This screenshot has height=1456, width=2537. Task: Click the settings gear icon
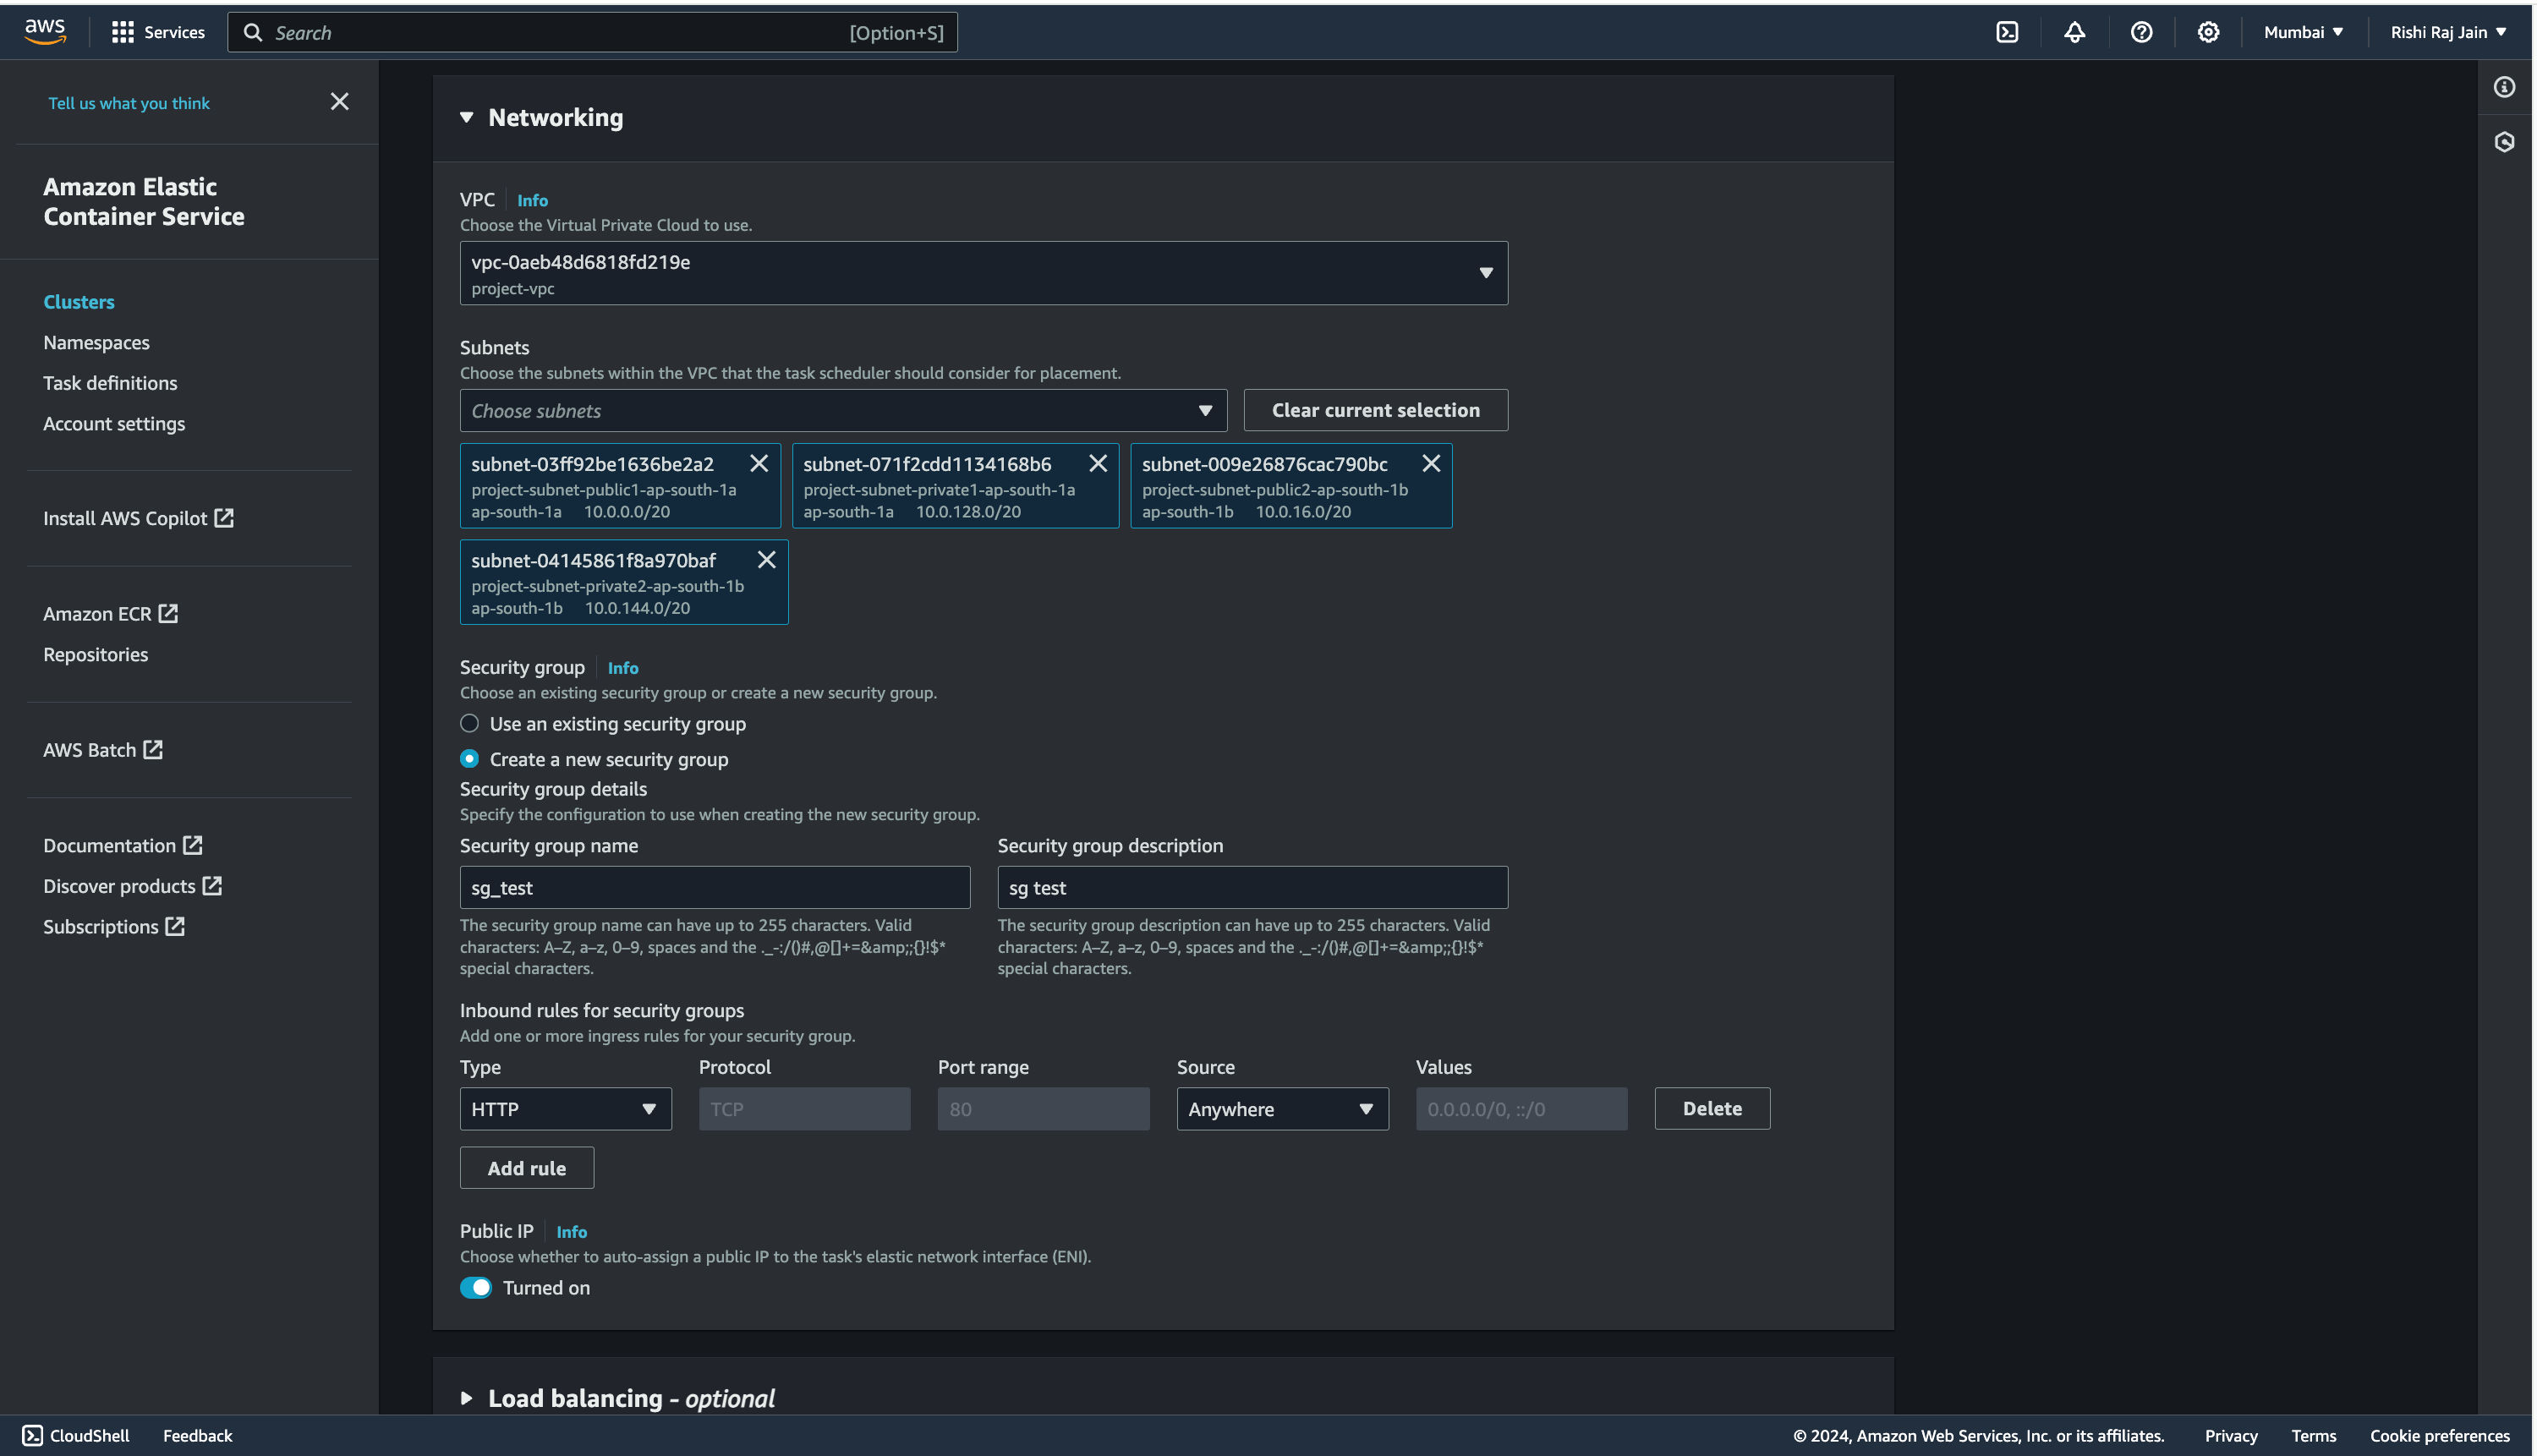coord(2208,31)
